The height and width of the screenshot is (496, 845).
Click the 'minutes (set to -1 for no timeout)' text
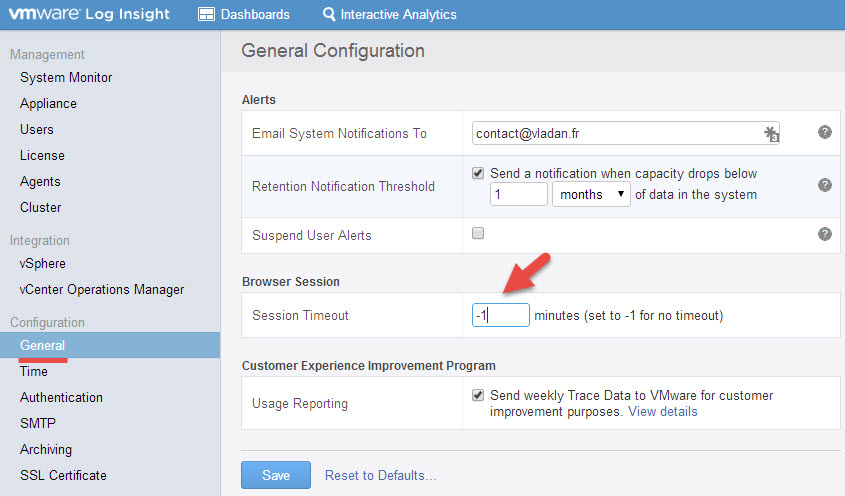[628, 315]
